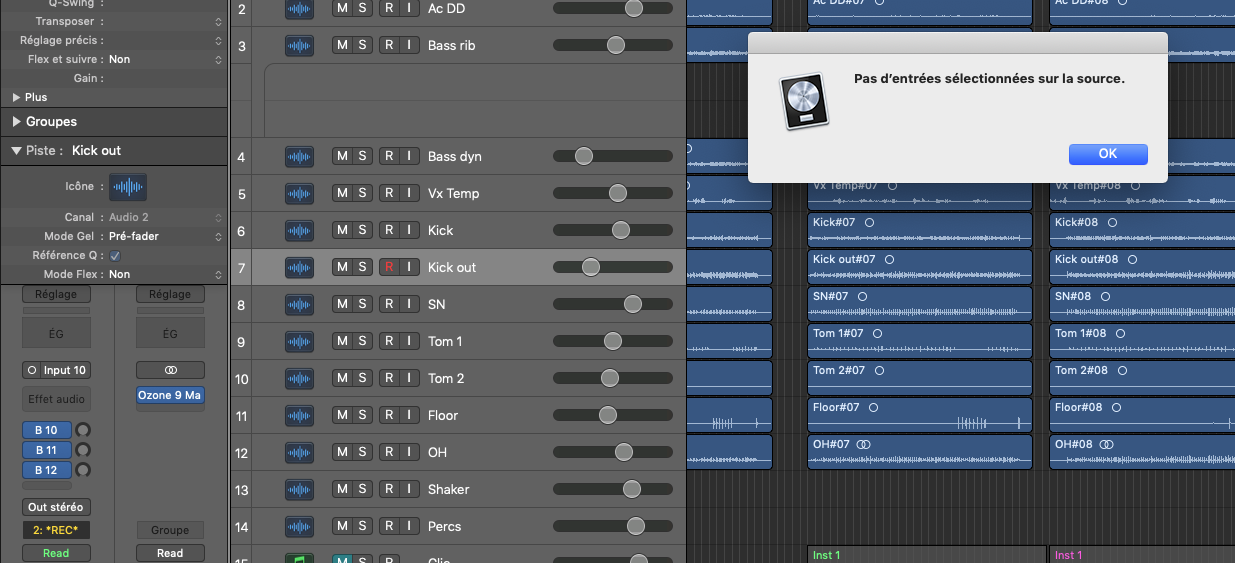Click the left channel strip Réglage button
Image resolution: width=1235 pixels, height=563 pixels.
point(56,294)
